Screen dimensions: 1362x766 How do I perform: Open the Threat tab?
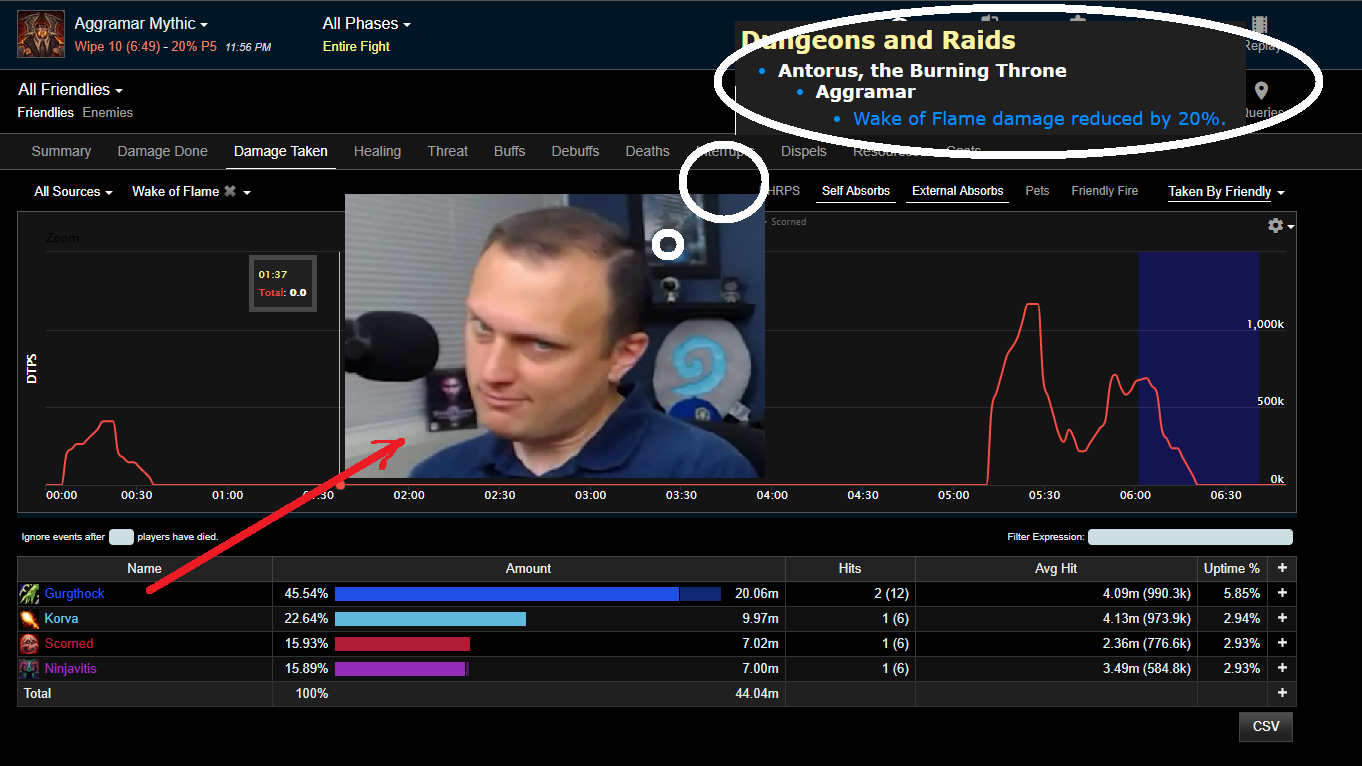point(447,151)
